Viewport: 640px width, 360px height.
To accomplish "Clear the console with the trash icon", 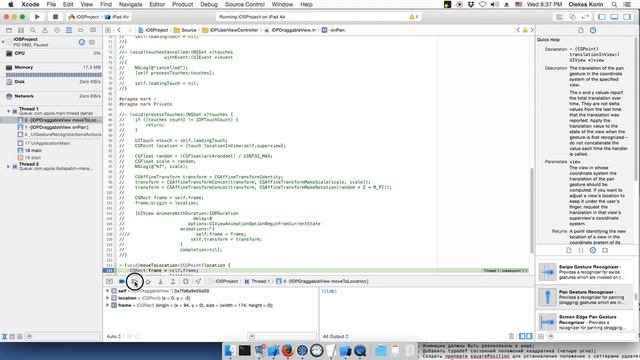I will click(511, 336).
